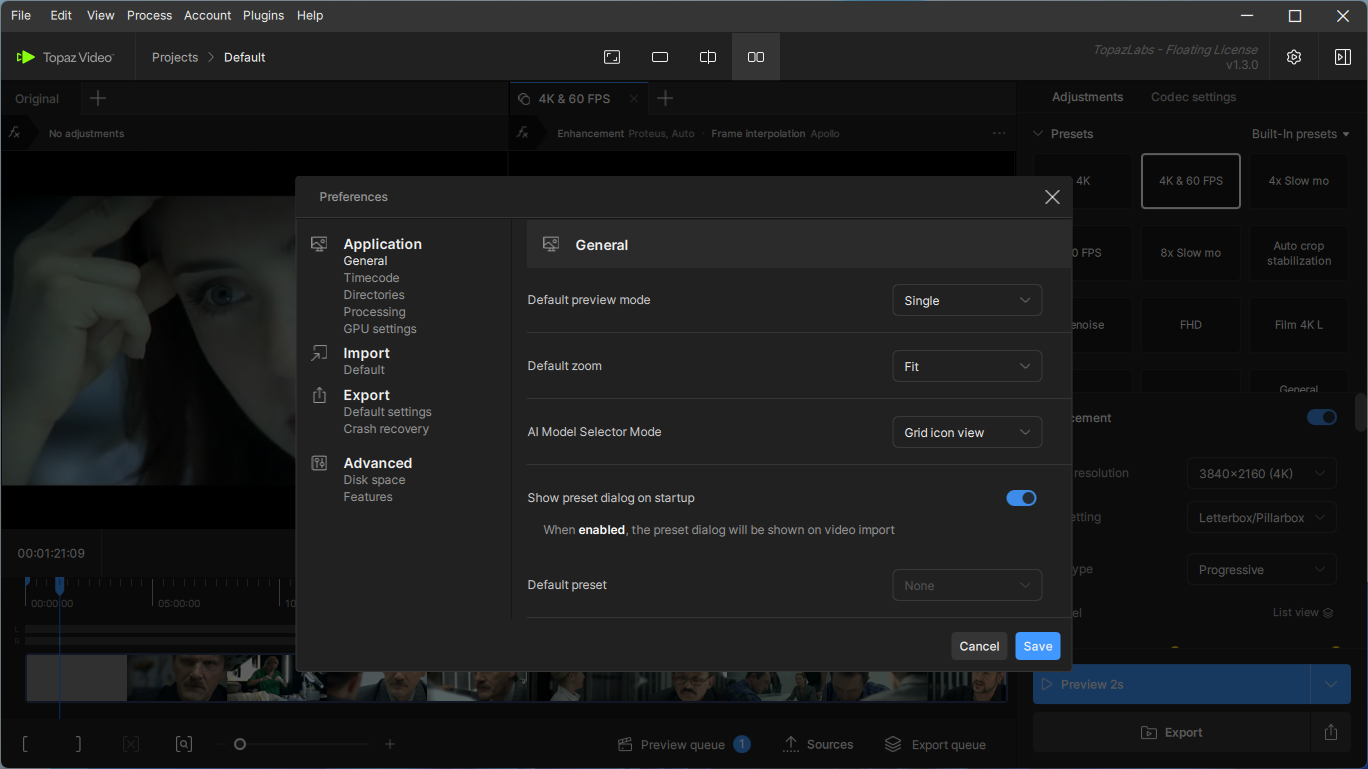Toggle the Enhancement switch off
The image size is (1368, 769).
click(1321, 417)
